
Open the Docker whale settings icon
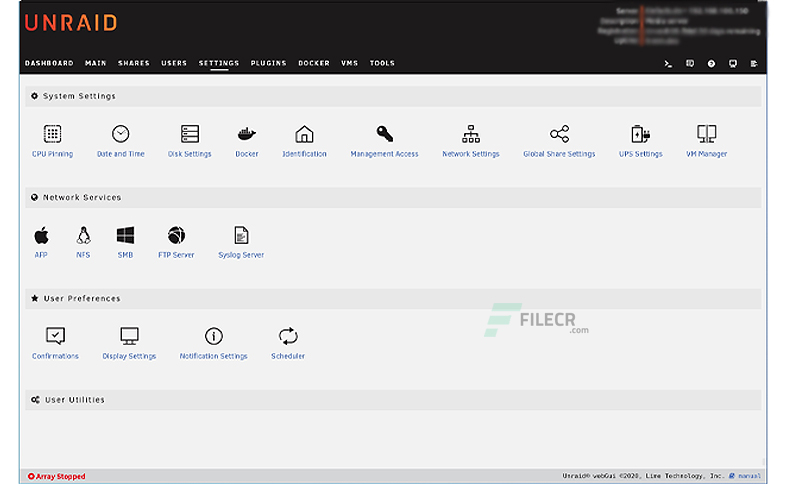(247, 134)
